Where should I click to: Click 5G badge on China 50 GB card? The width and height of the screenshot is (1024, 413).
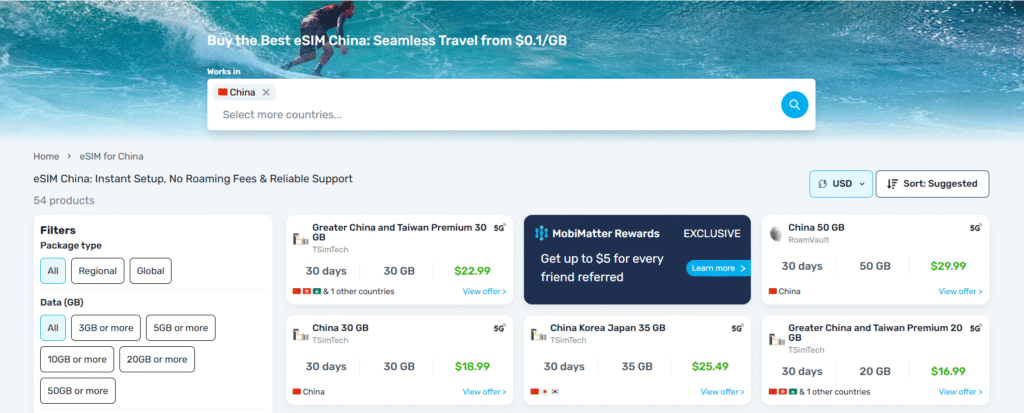975,228
